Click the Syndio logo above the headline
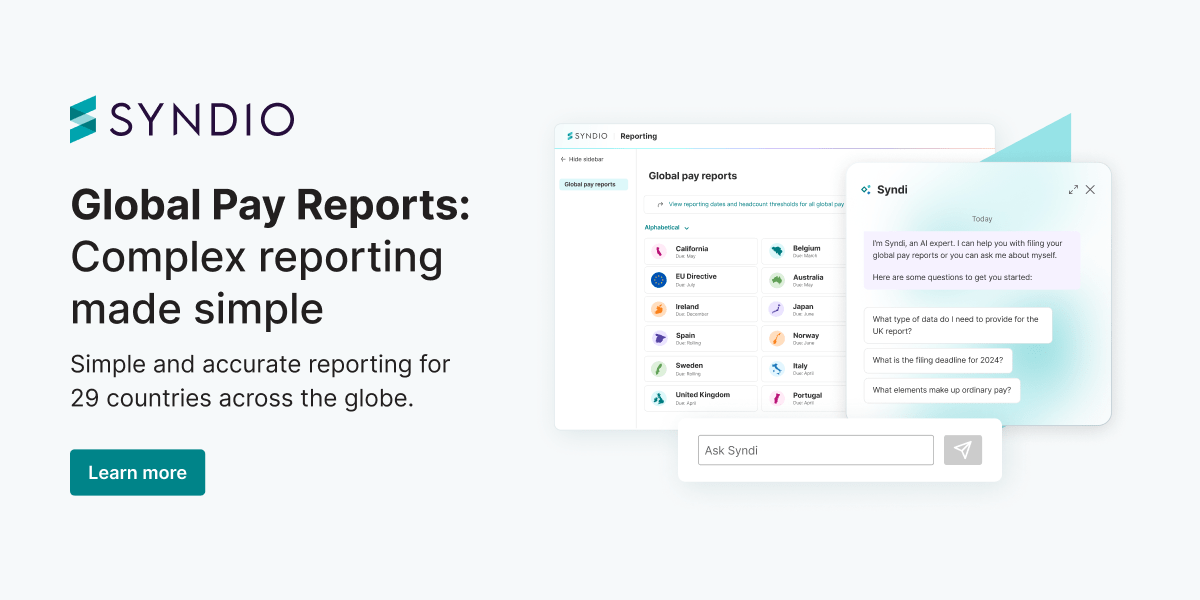1200x600 pixels. pyautogui.click(x=180, y=119)
